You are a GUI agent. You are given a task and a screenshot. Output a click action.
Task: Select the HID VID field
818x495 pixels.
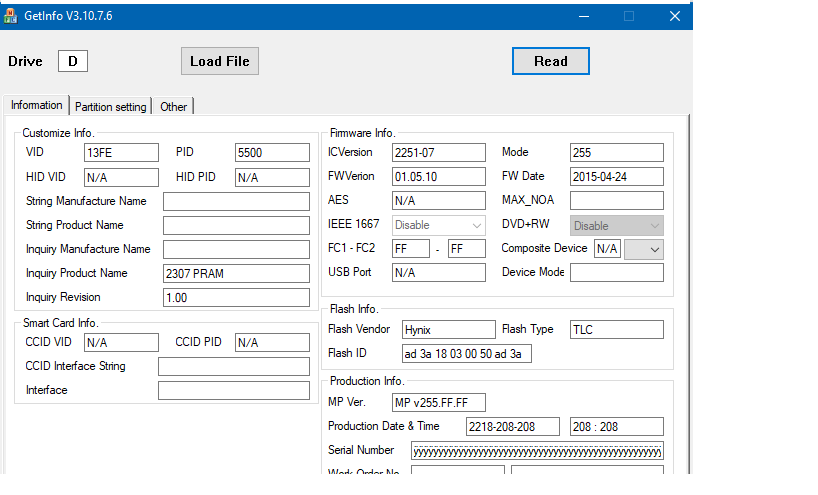point(121,177)
